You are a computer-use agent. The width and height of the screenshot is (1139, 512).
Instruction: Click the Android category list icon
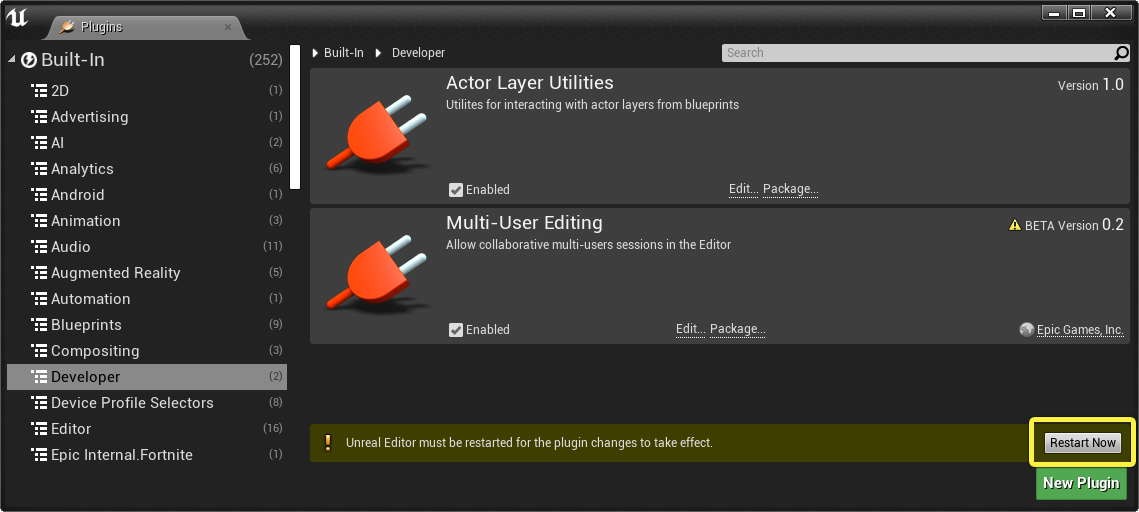pyautogui.click(x=39, y=195)
